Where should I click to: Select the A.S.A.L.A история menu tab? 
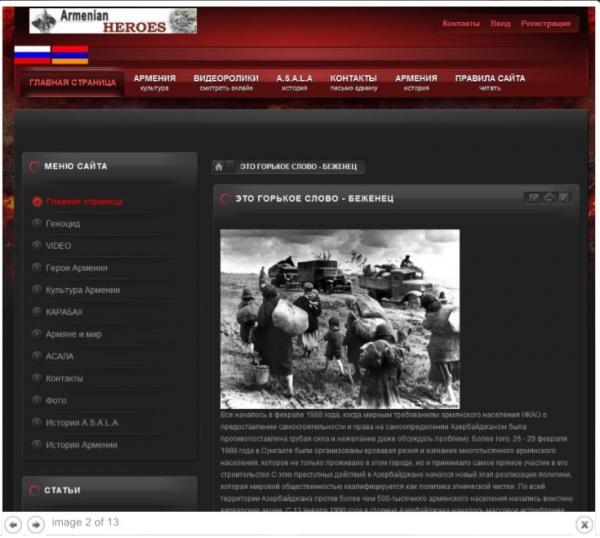[x=294, y=82]
